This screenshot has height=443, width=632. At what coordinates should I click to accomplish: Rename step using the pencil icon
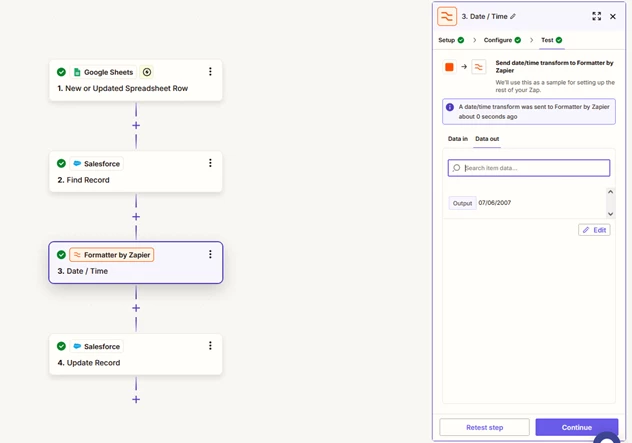(x=513, y=17)
